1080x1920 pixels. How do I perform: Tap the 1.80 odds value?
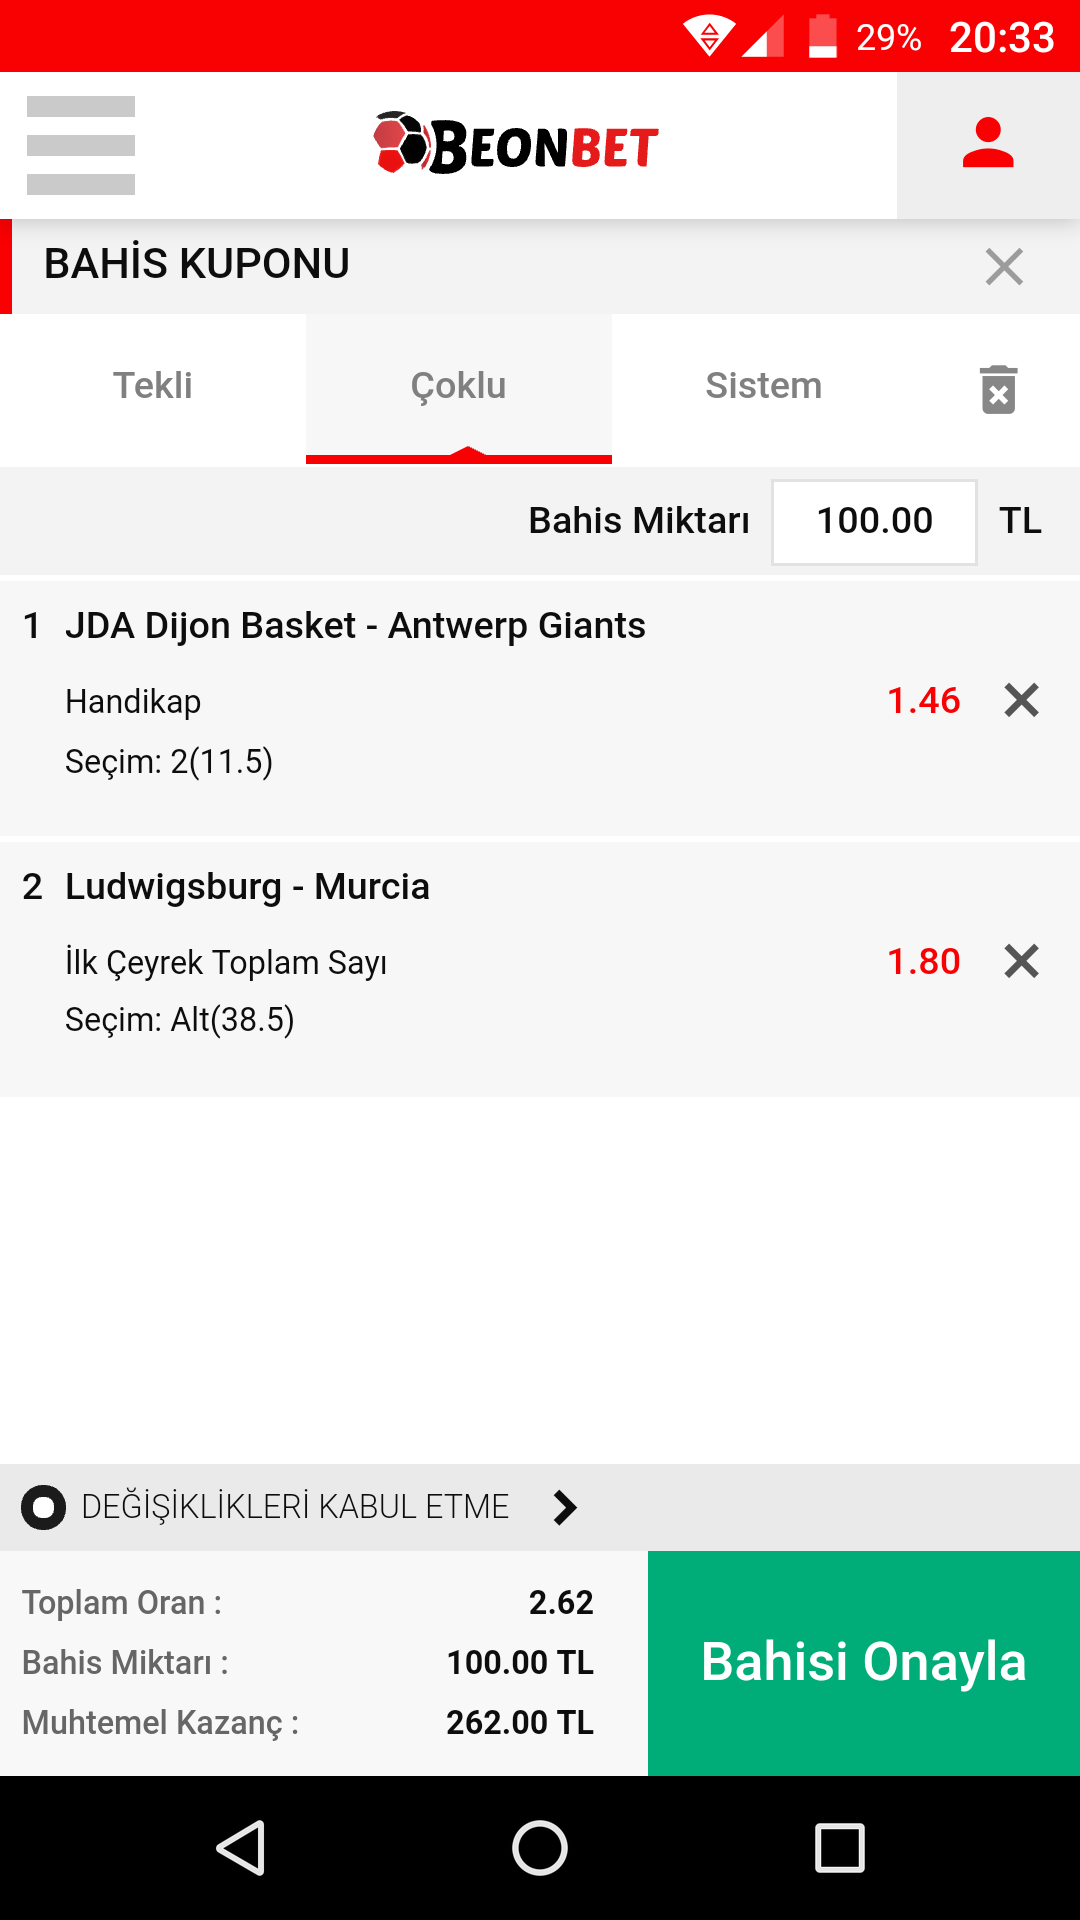pyautogui.click(x=924, y=961)
